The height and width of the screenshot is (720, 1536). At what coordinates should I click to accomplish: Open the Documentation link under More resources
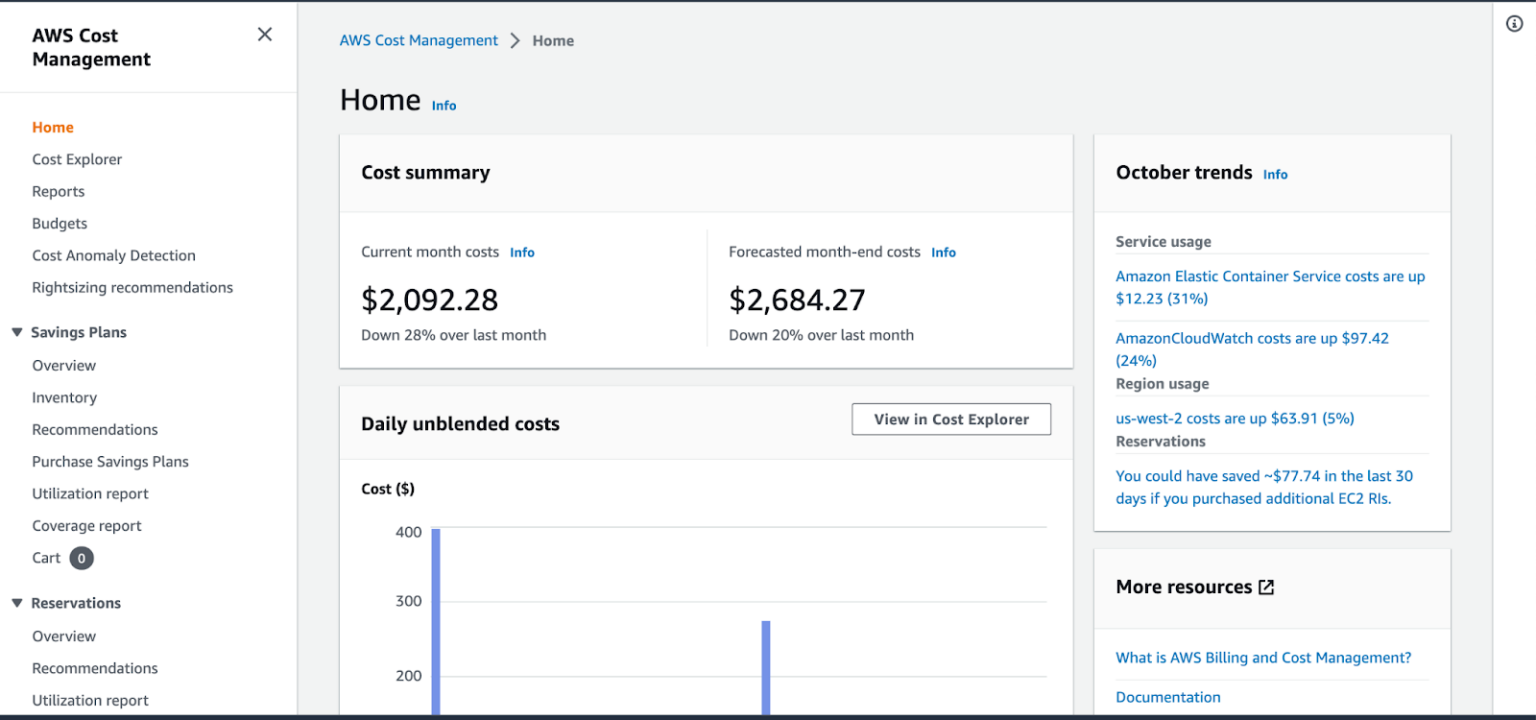[x=1168, y=697]
